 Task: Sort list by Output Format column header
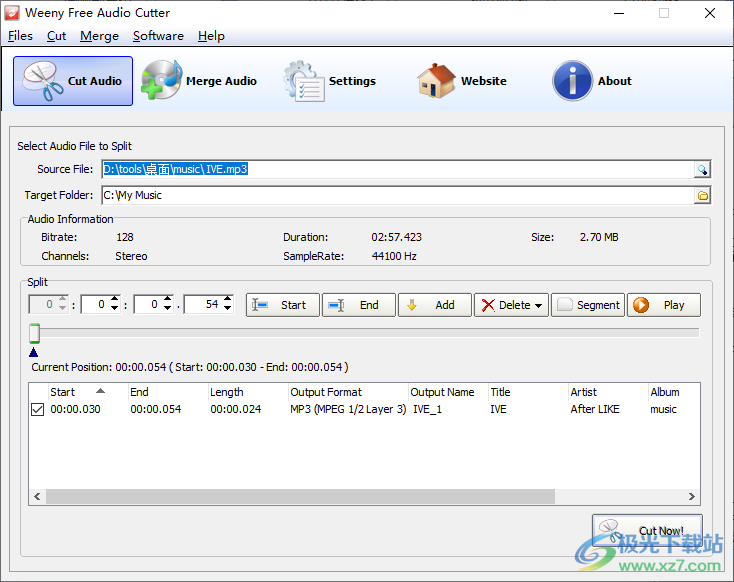tap(348, 392)
